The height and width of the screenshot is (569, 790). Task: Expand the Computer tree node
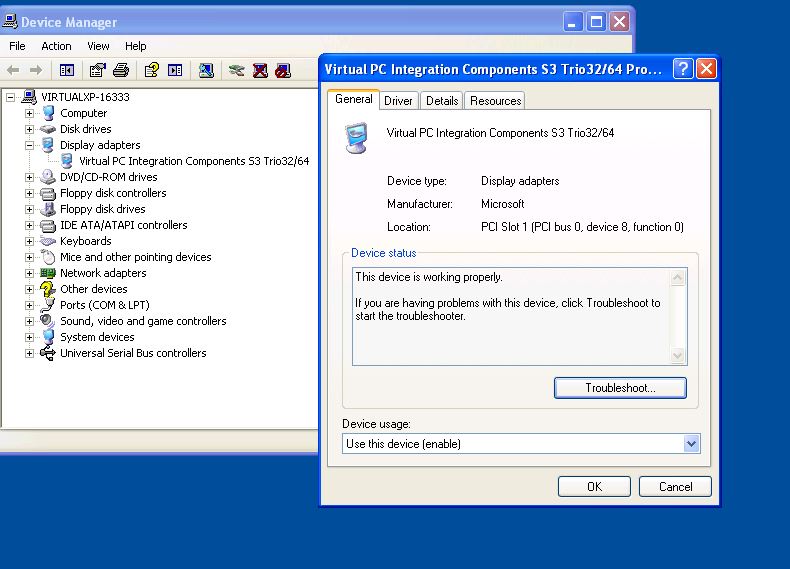pos(29,113)
